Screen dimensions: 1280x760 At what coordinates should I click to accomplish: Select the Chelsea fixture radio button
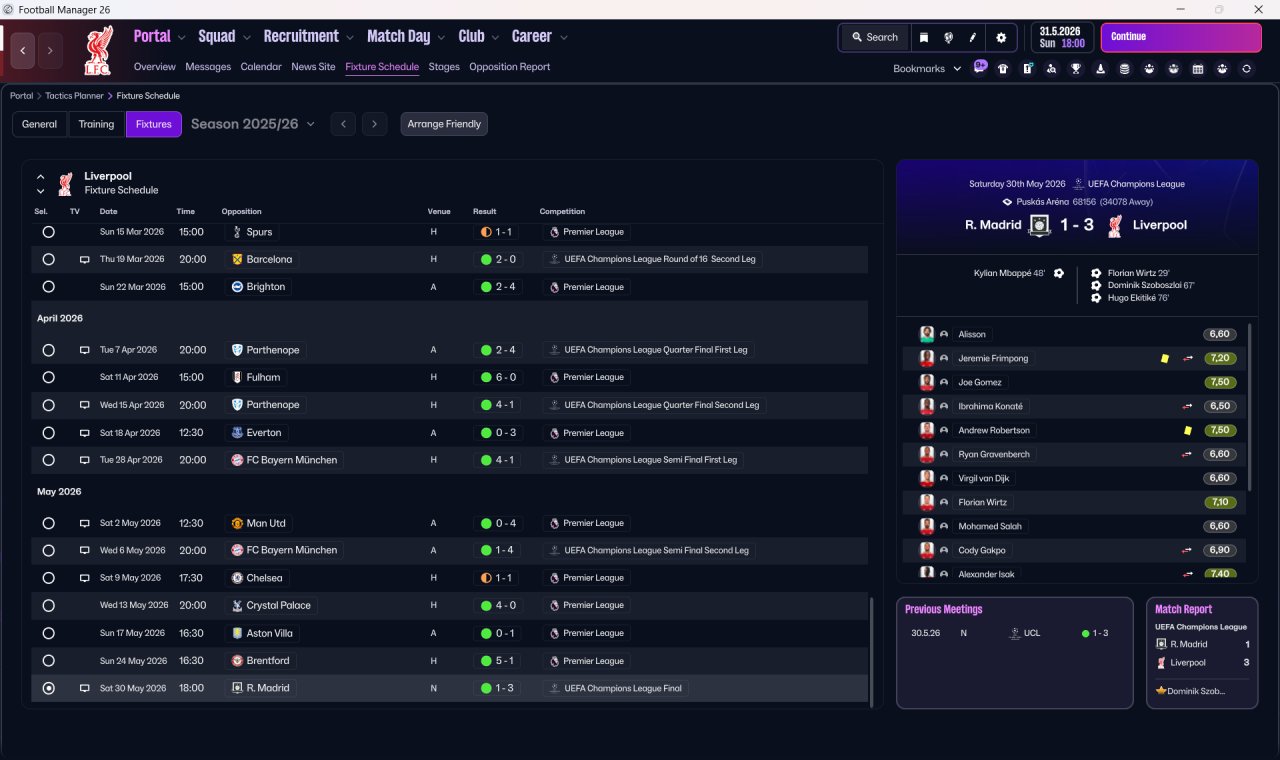point(48,578)
